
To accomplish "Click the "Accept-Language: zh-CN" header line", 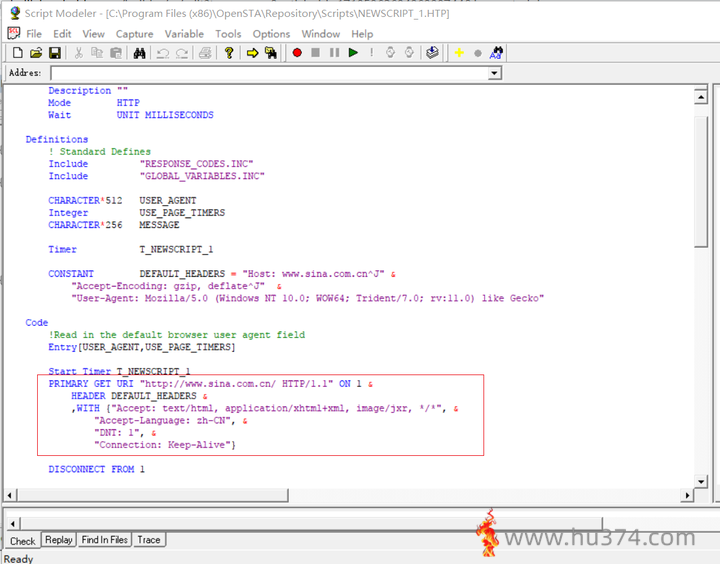I will click(x=170, y=420).
